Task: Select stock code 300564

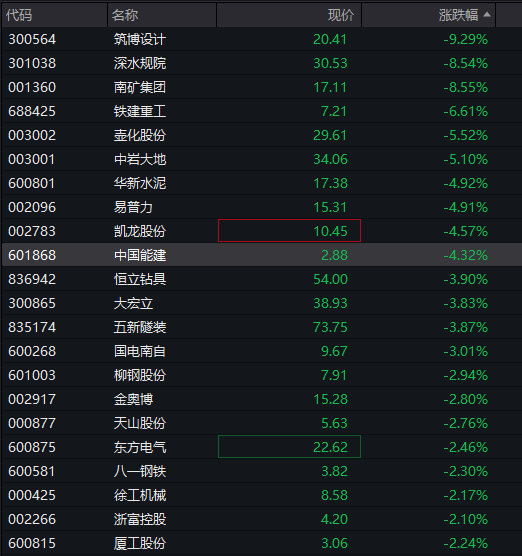Action: 32,39
